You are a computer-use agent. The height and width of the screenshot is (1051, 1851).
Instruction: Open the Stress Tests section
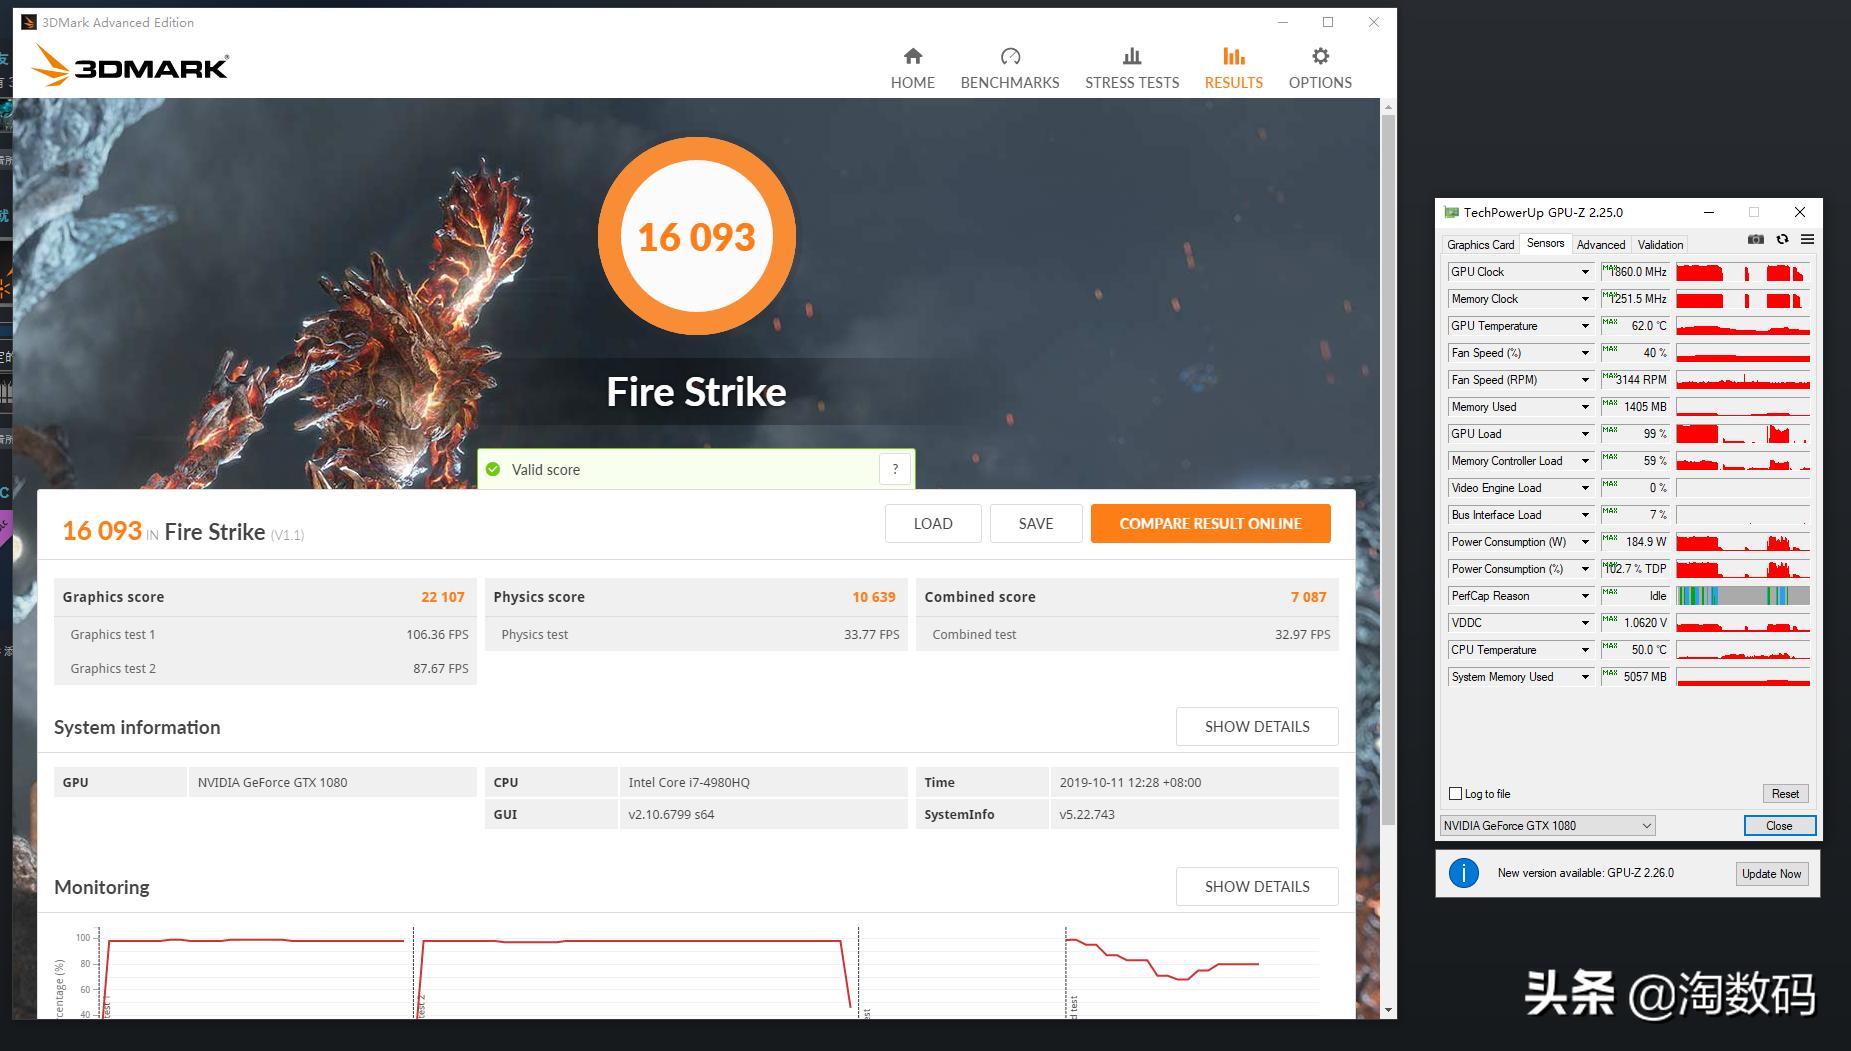(x=1130, y=67)
